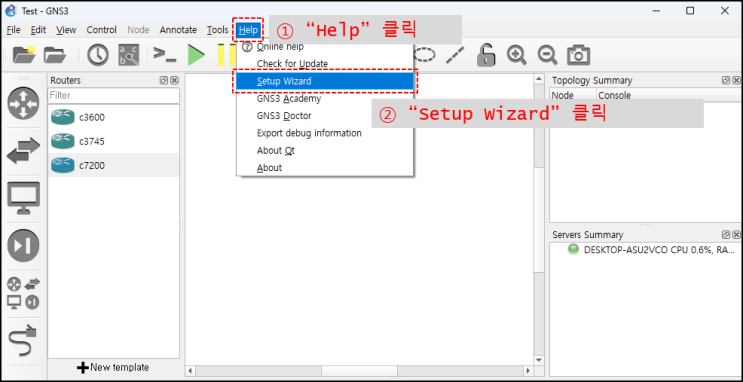This screenshot has width=743, height=382.
Task: Click the add a link cable icon
Action: coord(23,341)
